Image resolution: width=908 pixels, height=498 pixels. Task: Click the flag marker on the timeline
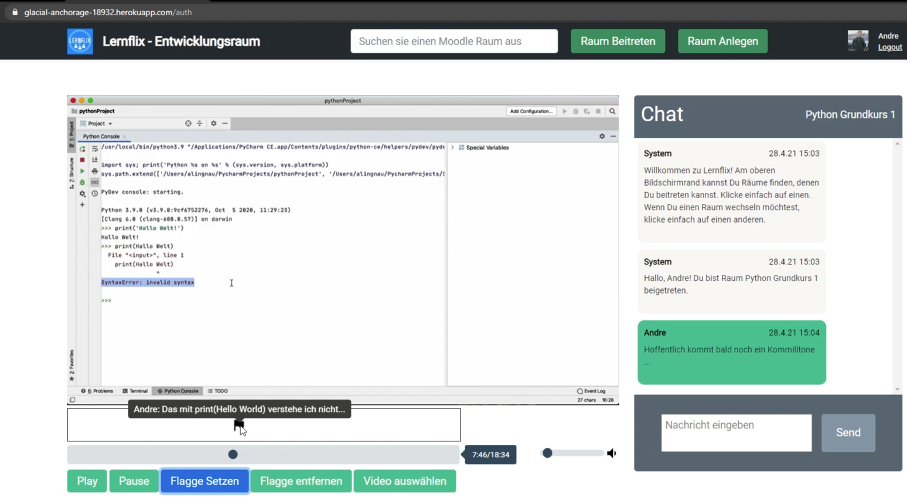click(x=239, y=426)
